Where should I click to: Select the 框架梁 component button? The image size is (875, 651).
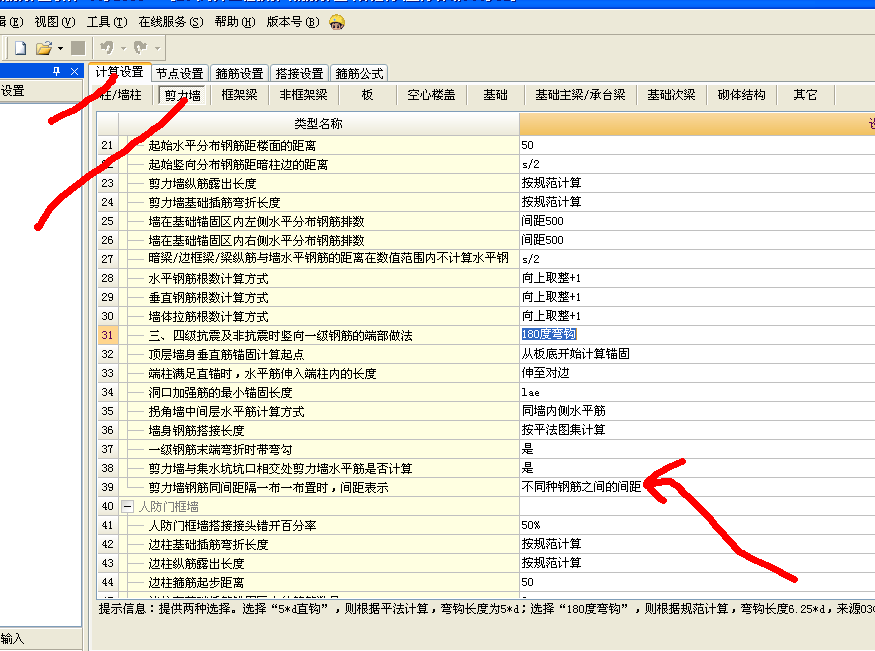pyautogui.click(x=239, y=95)
